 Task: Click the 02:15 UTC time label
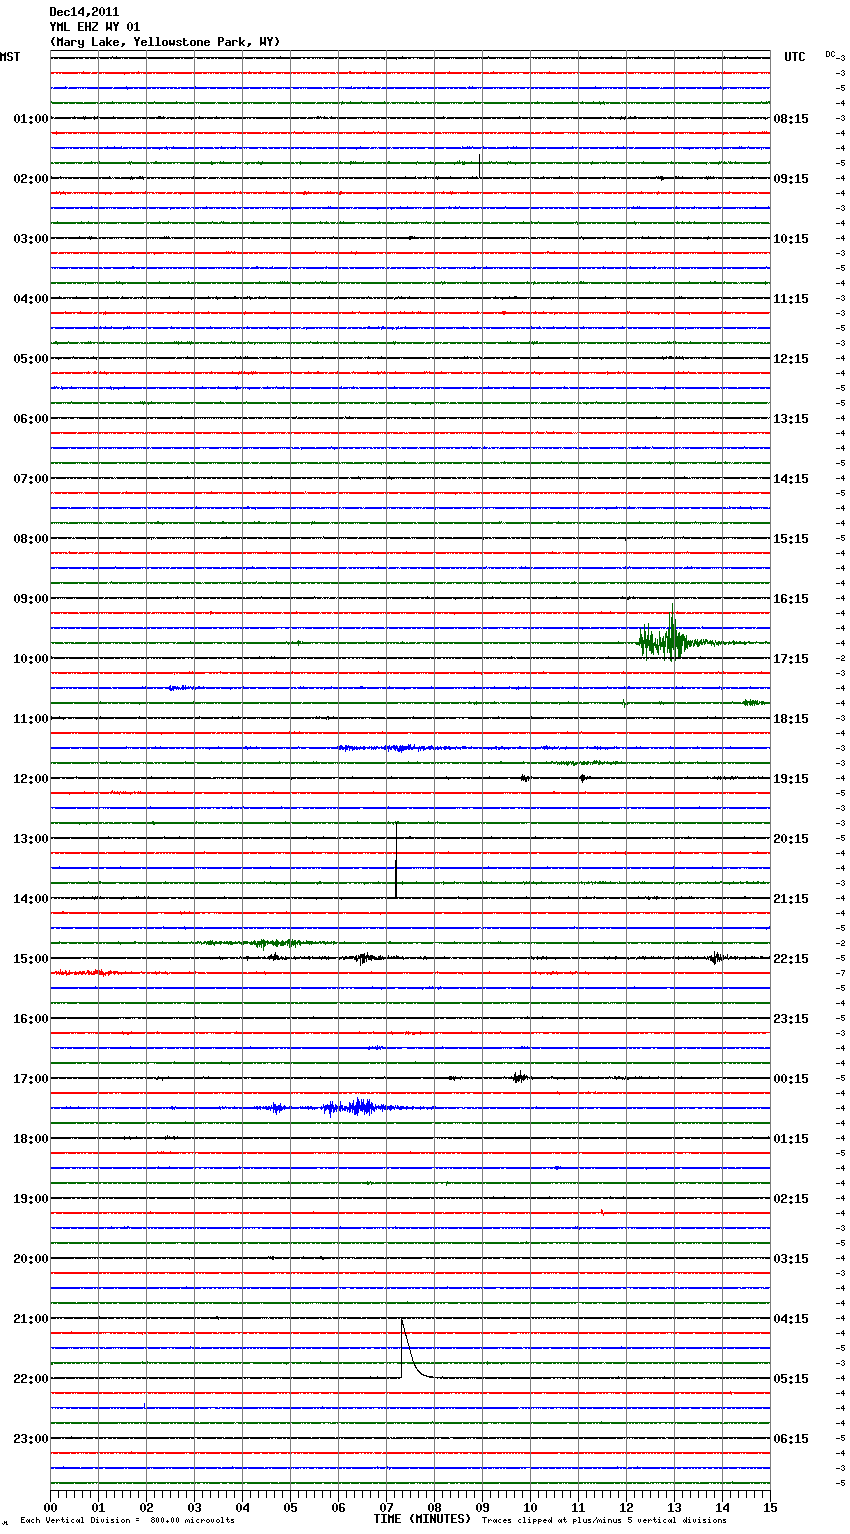point(791,1199)
